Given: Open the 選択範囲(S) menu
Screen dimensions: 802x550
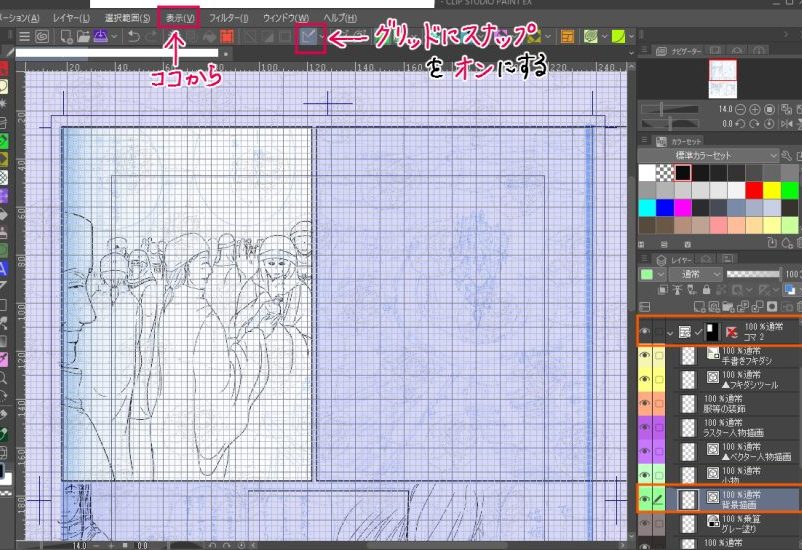Looking at the screenshot, I should click(127, 18).
